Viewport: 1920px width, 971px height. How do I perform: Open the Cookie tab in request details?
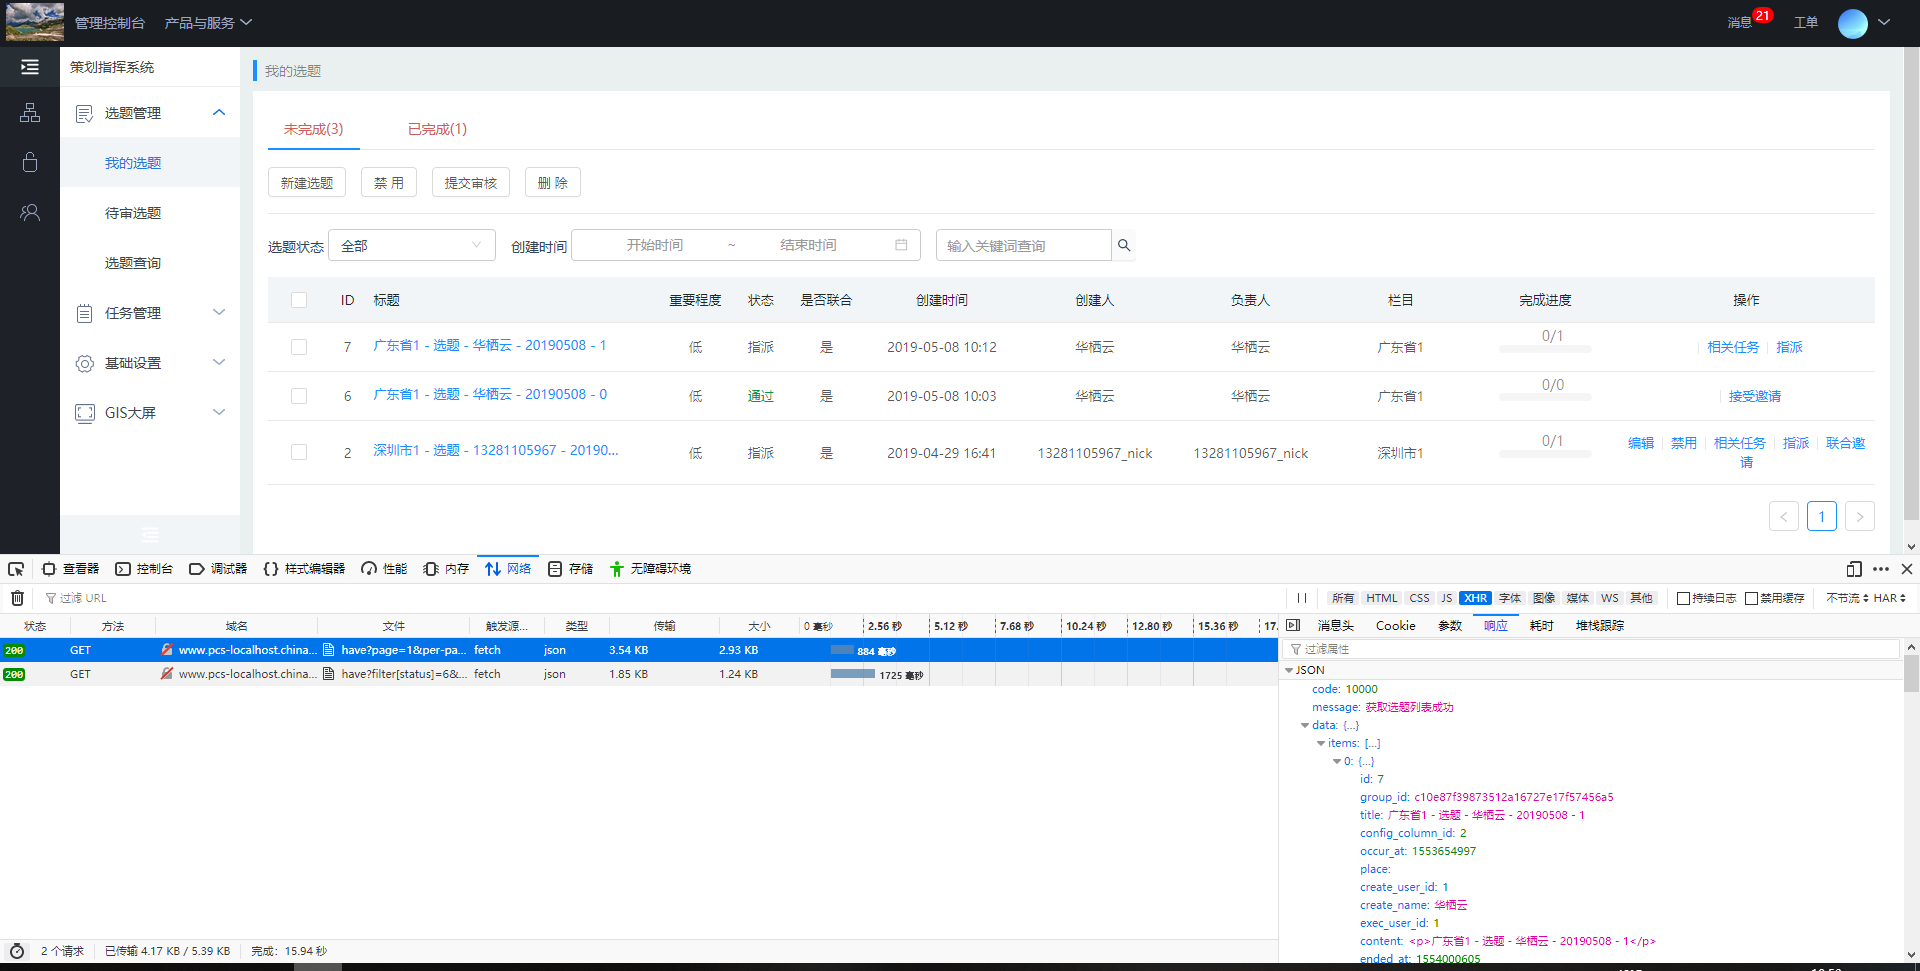click(1395, 626)
